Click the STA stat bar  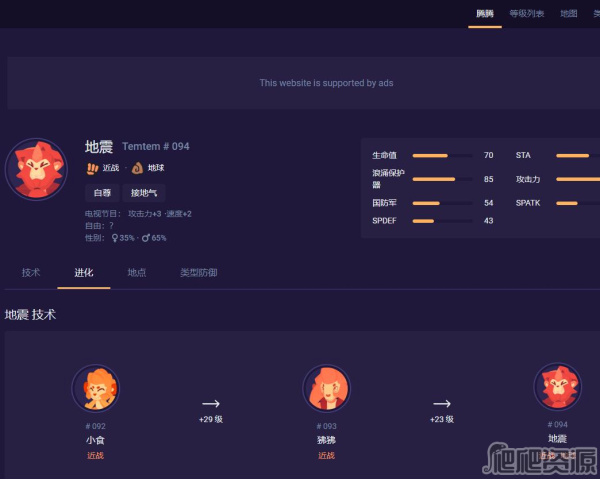(x=578, y=156)
